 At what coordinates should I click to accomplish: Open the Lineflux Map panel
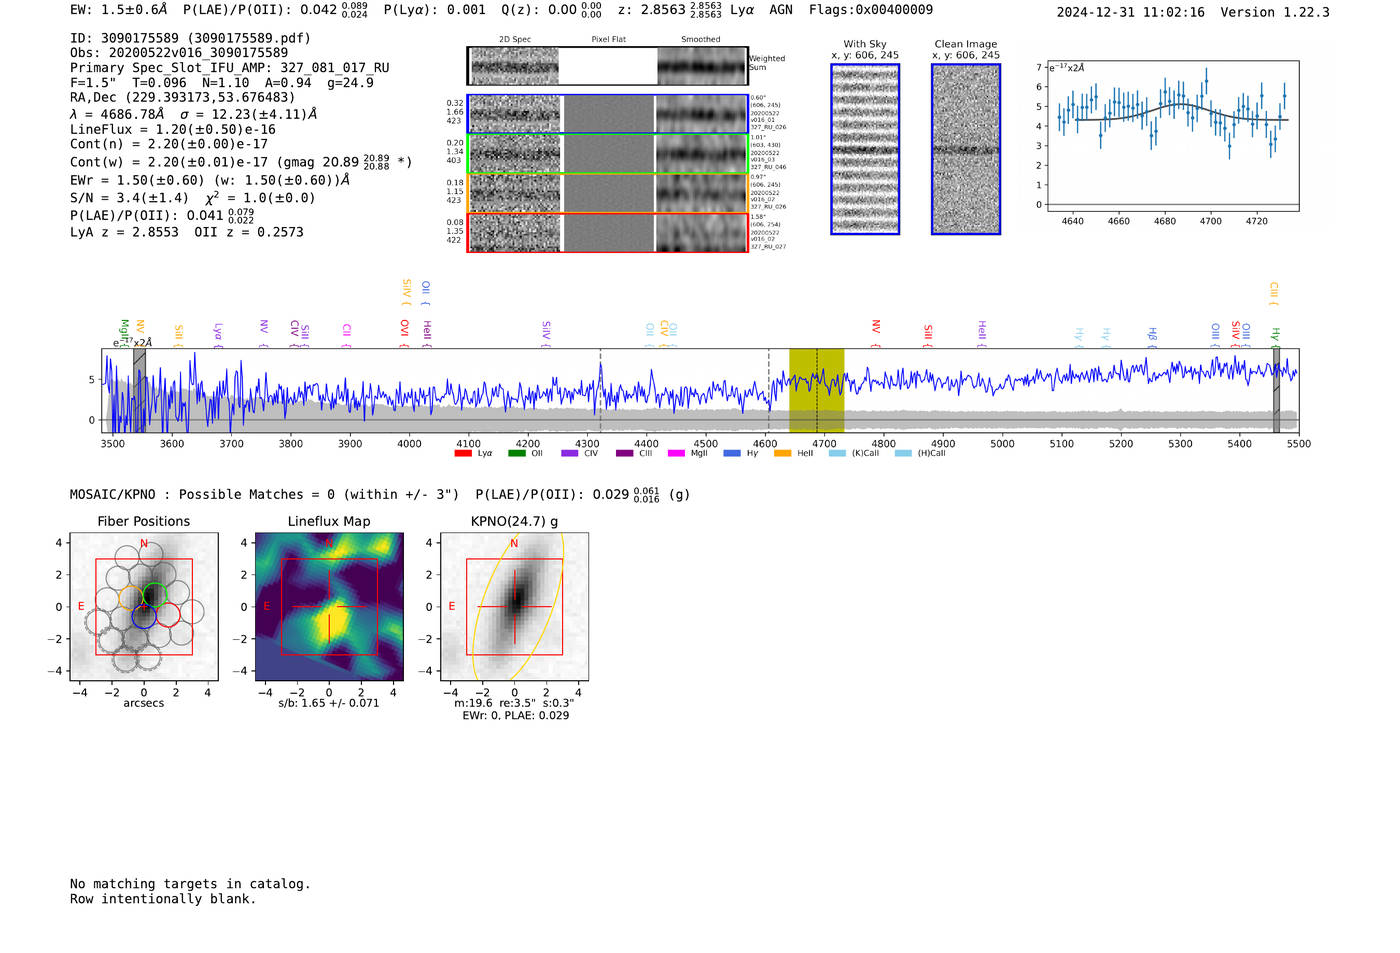329,607
